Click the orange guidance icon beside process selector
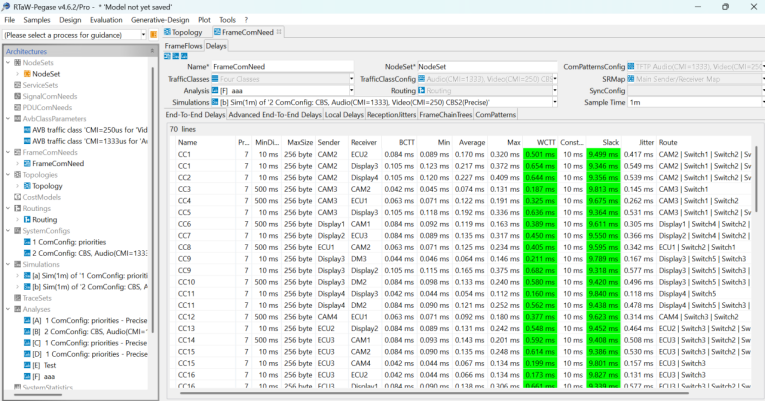Viewport: 765px width, 402px height. 155,35
